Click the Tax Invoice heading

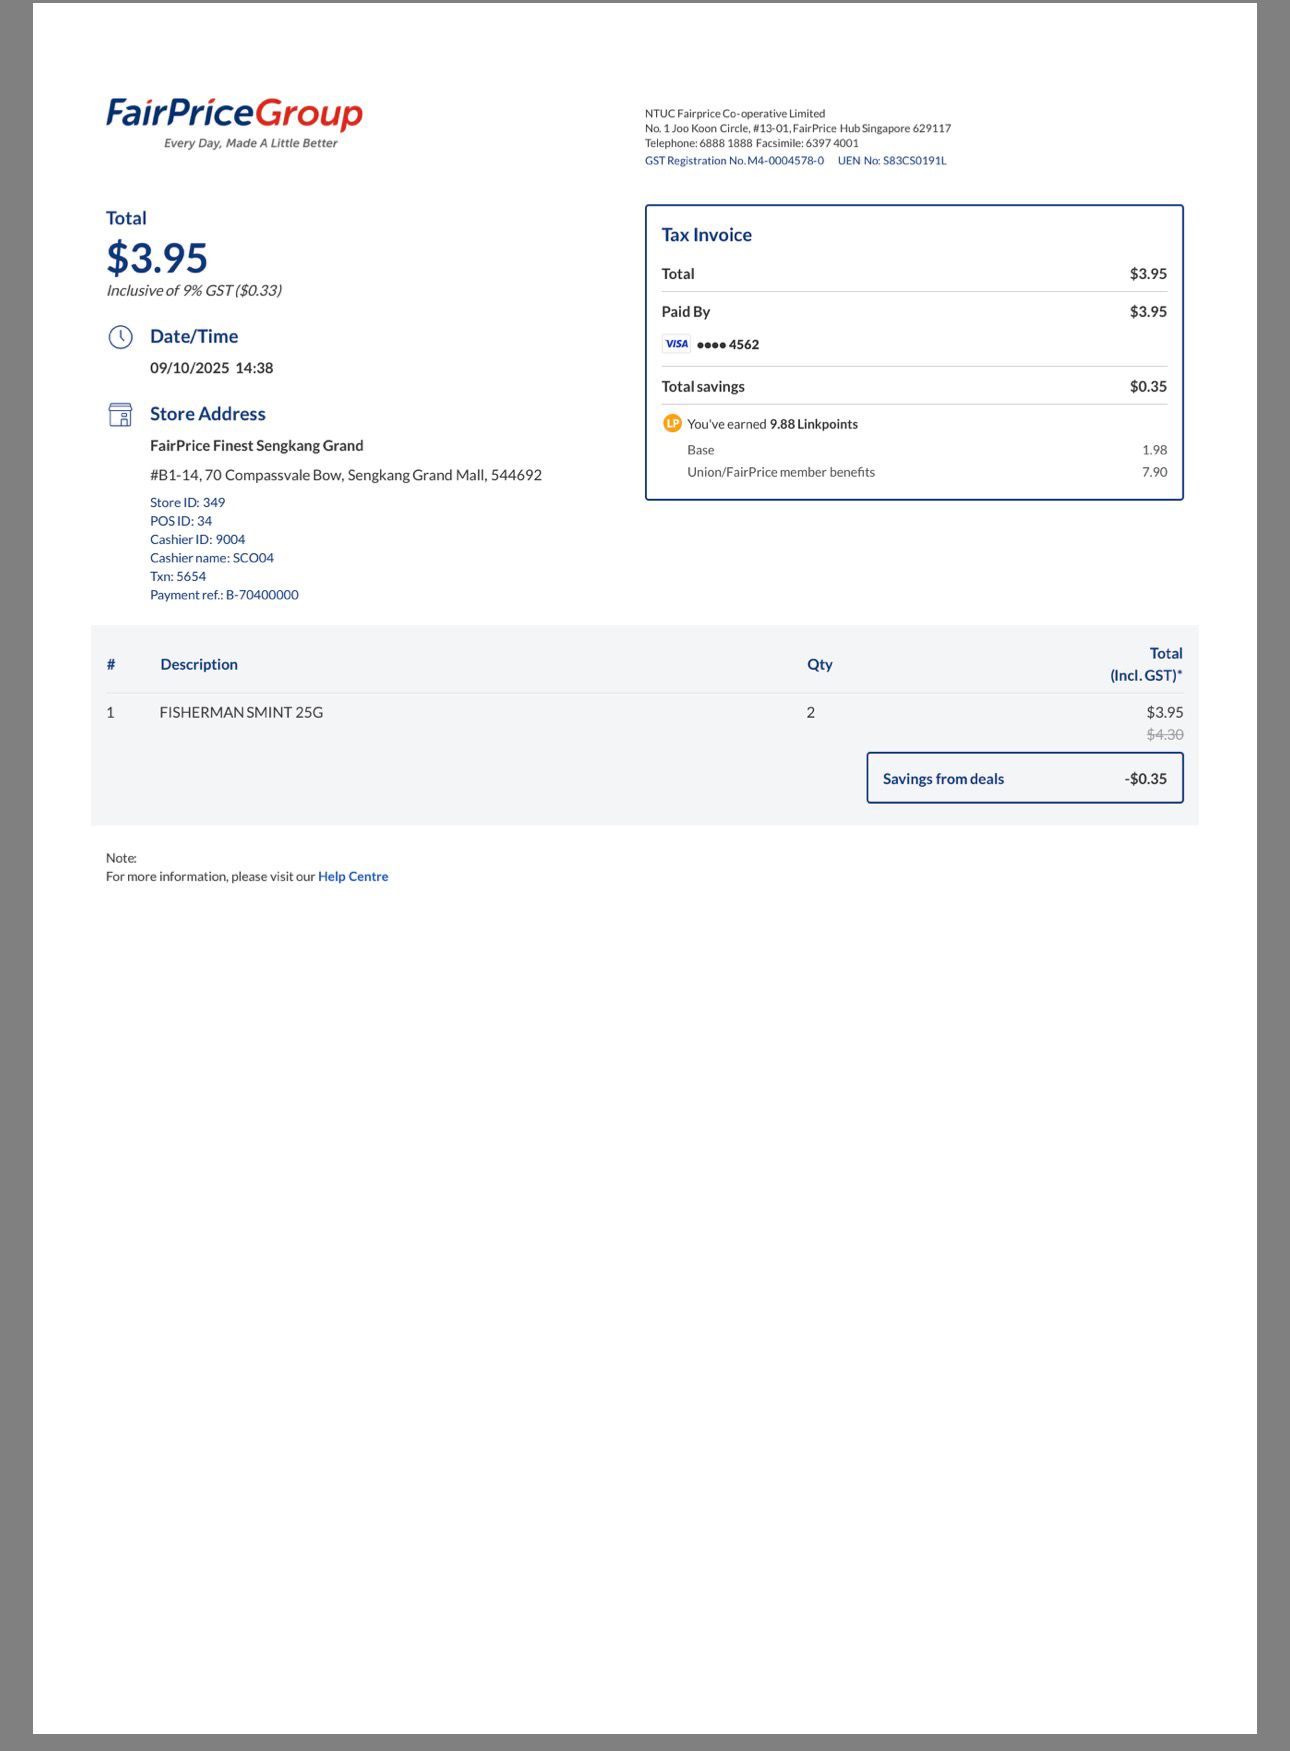(x=707, y=235)
